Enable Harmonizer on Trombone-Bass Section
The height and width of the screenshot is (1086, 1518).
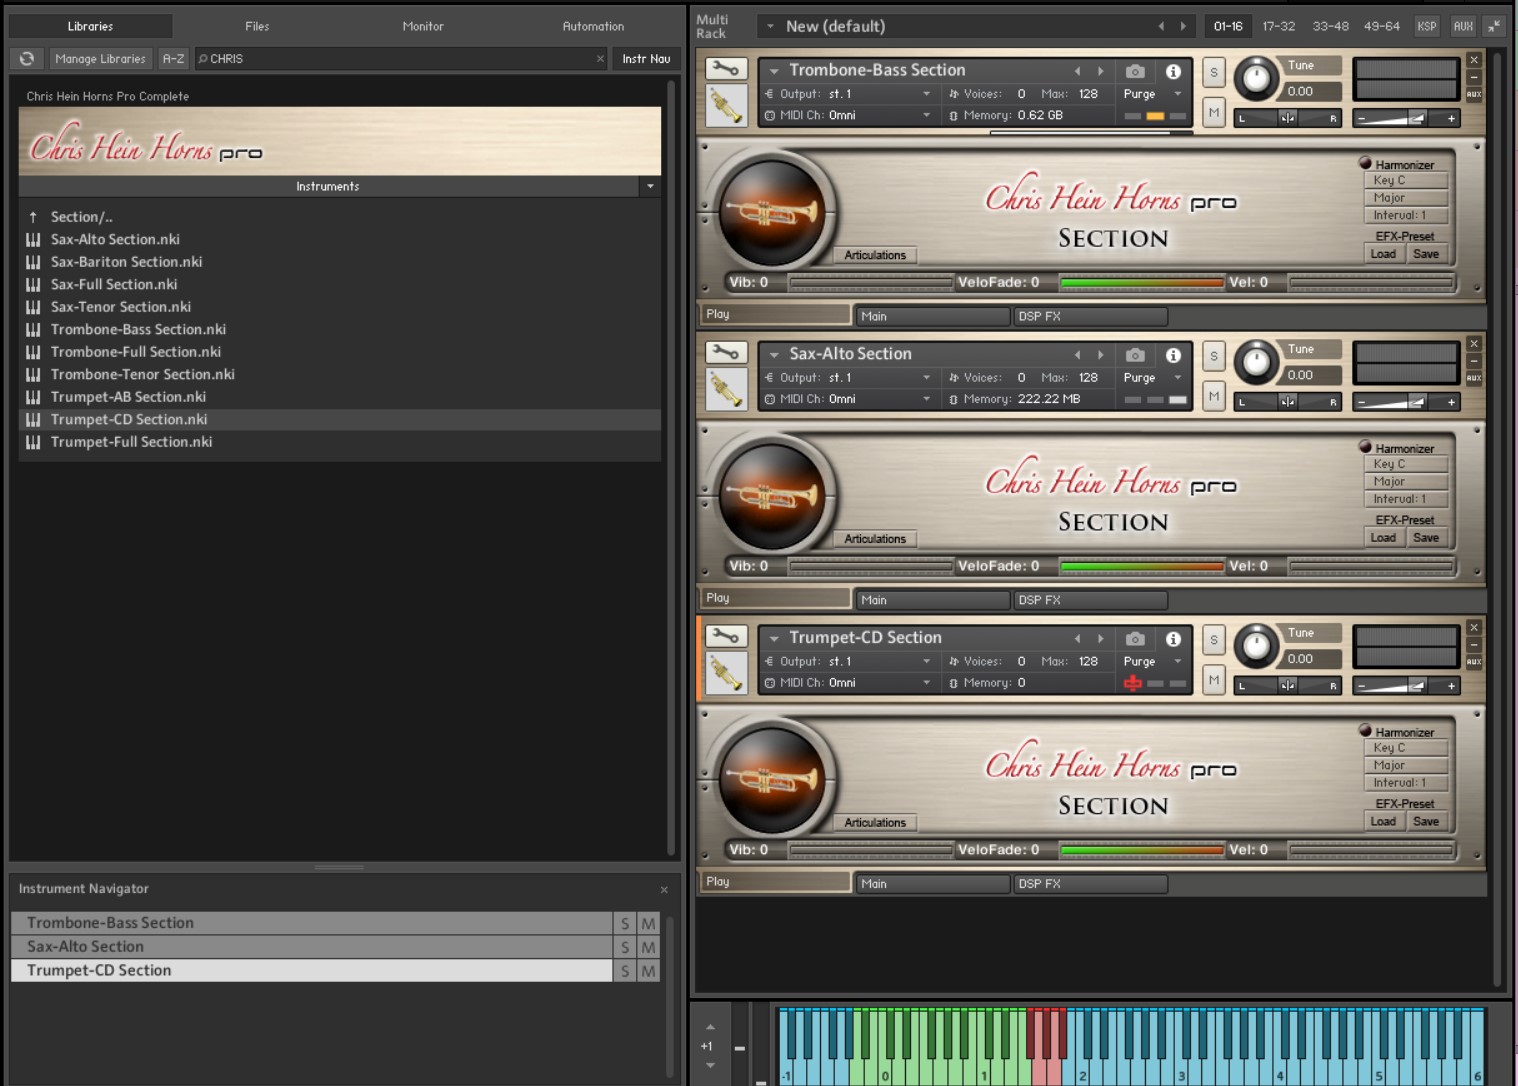1365,163
